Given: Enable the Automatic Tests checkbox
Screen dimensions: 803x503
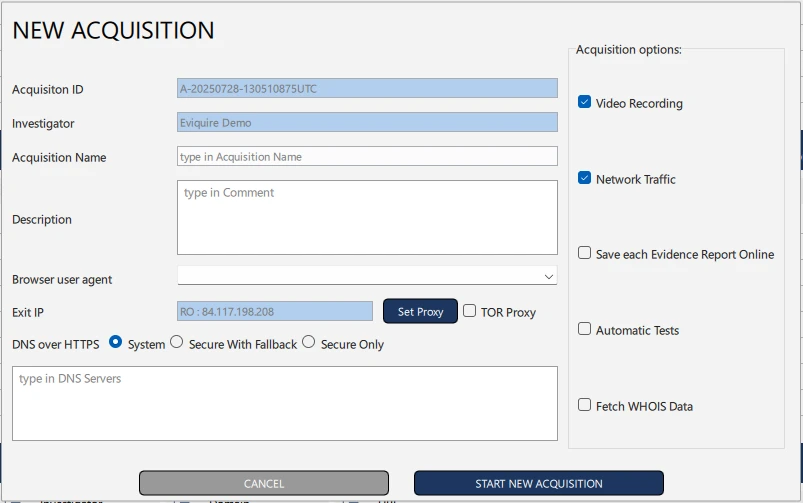Looking at the screenshot, I should (x=584, y=329).
